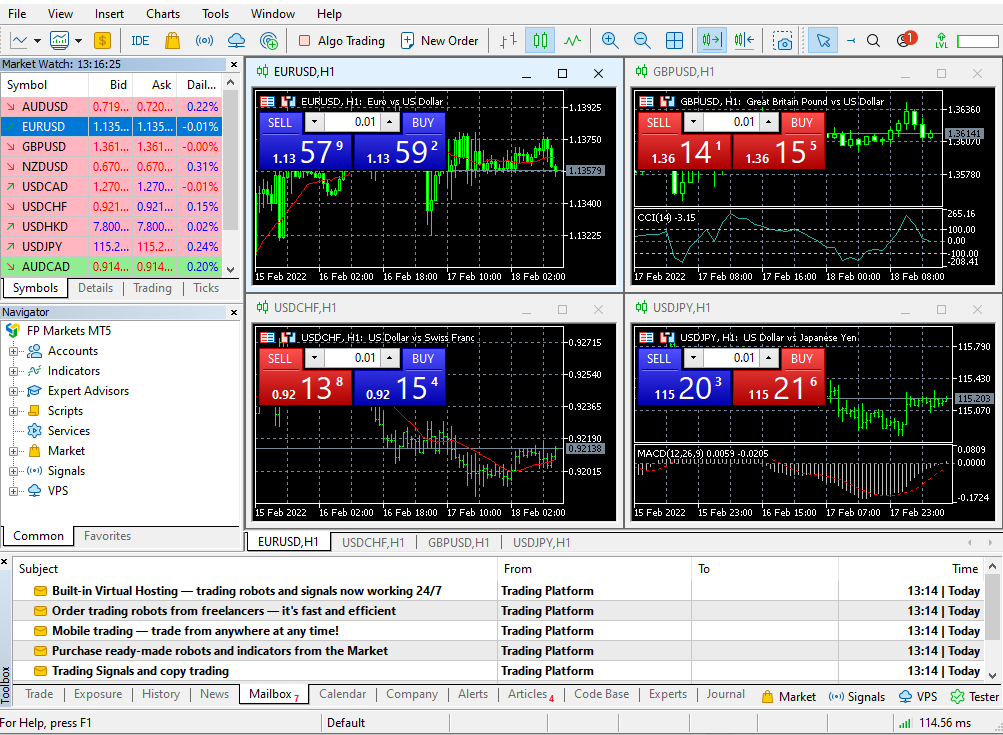Click SELL on the USDCHF chart
The width and height of the screenshot is (1003, 735).
(x=280, y=358)
